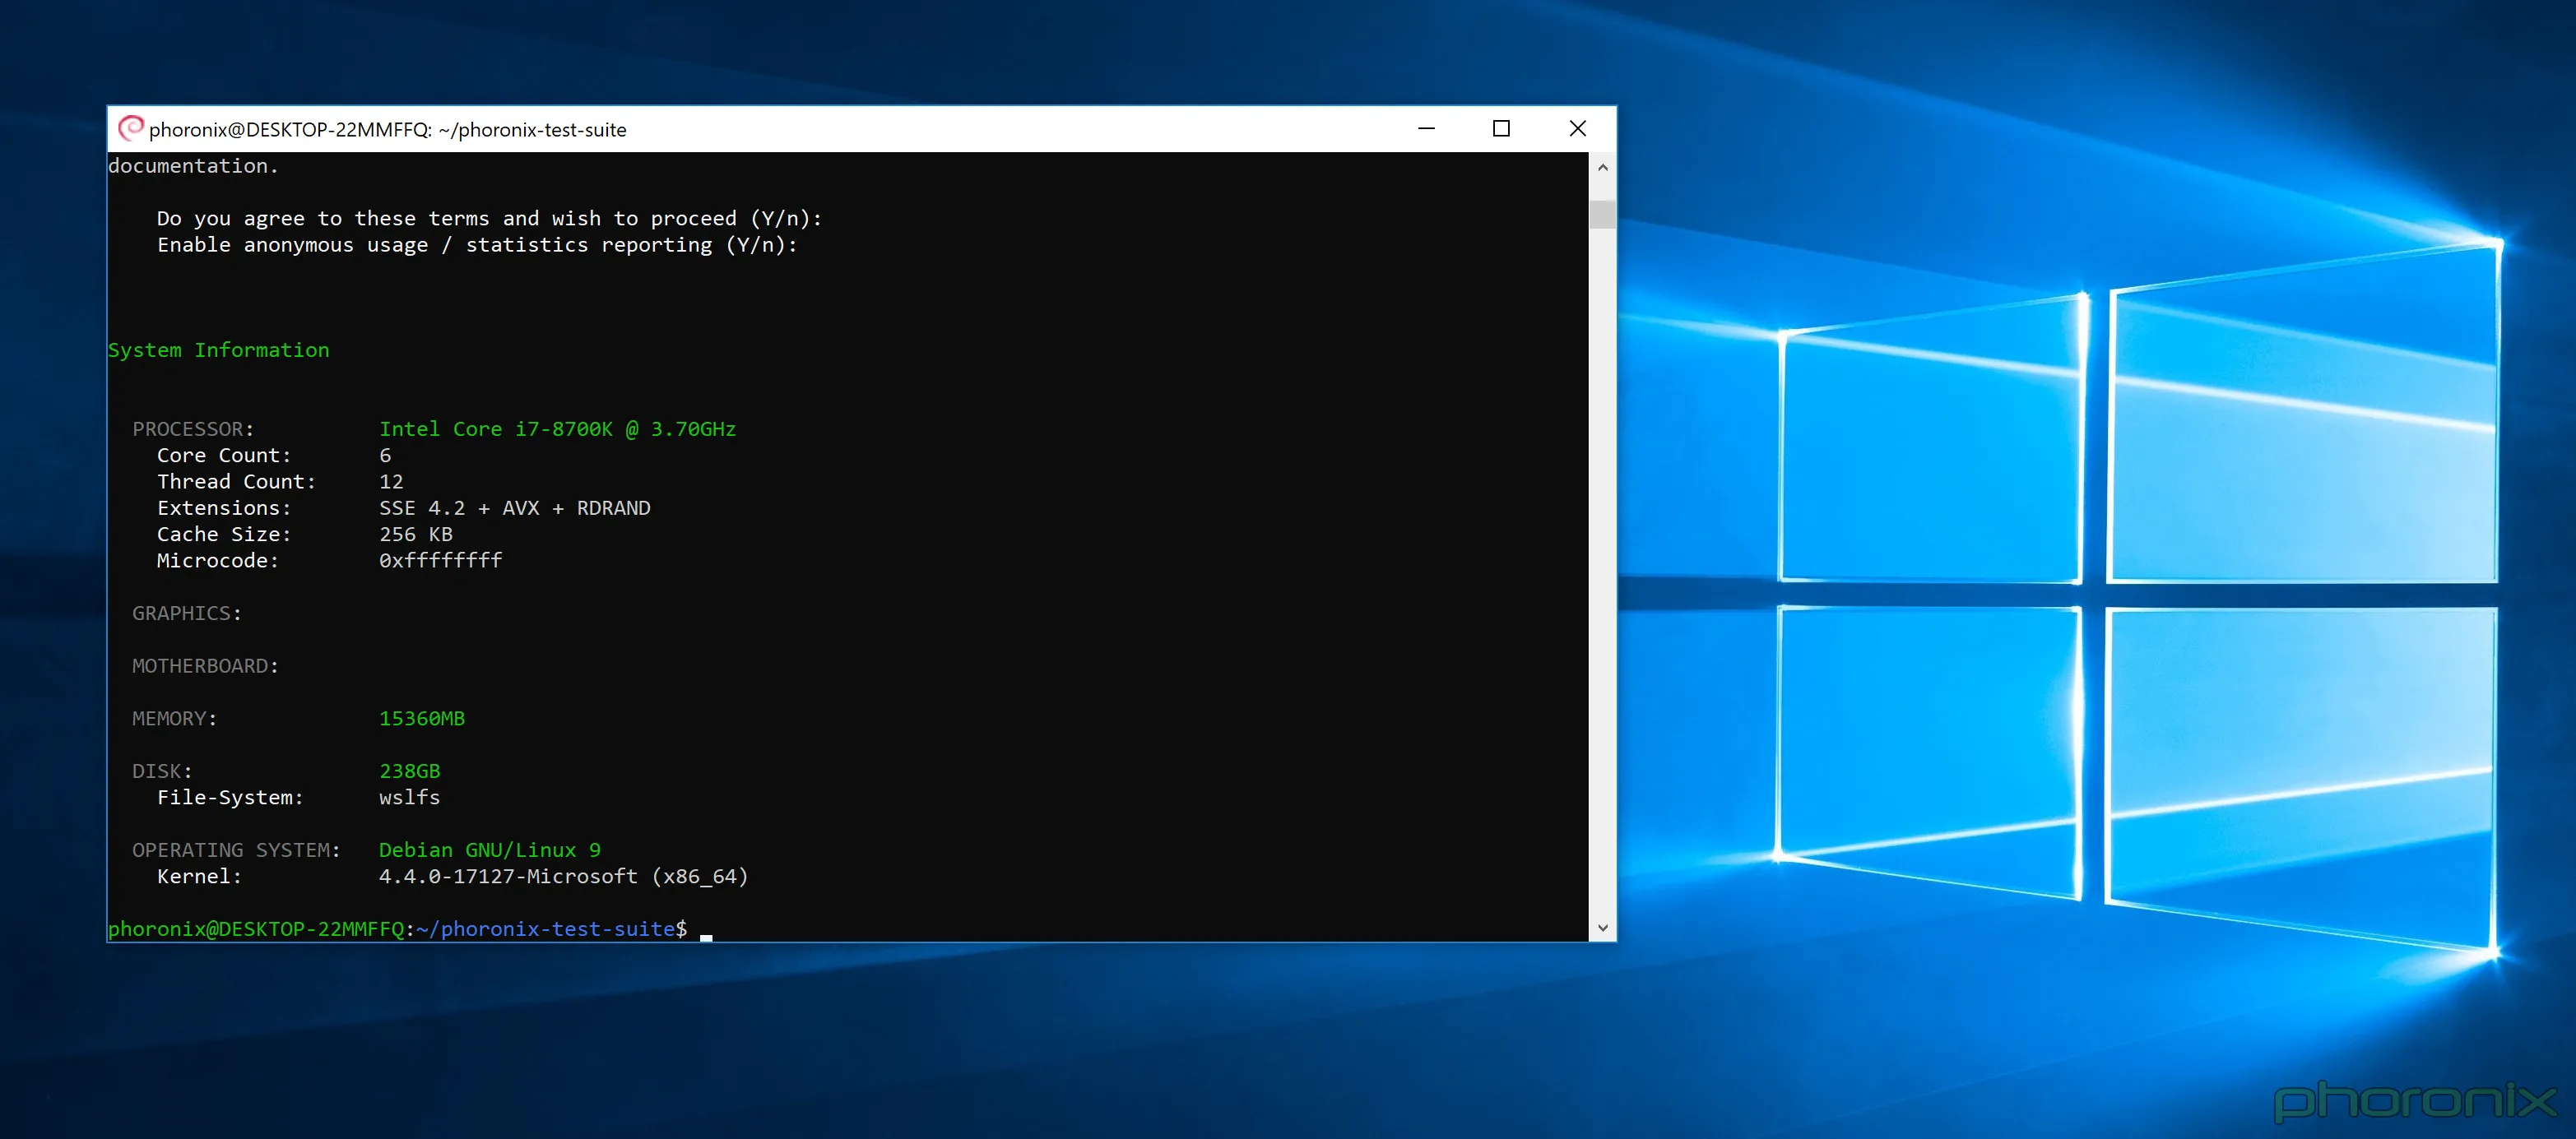The image size is (2576, 1139).
Task: Click the 15360MB memory value
Action: click(x=421, y=718)
